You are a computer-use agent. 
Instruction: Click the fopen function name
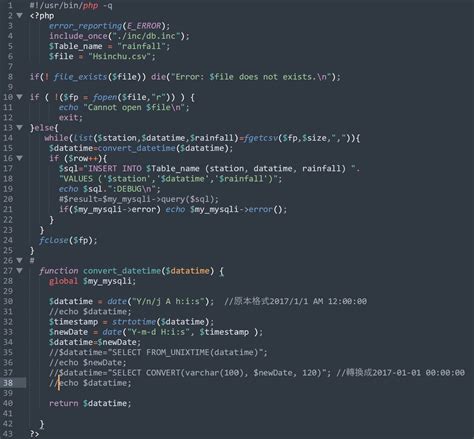point(105,97)
